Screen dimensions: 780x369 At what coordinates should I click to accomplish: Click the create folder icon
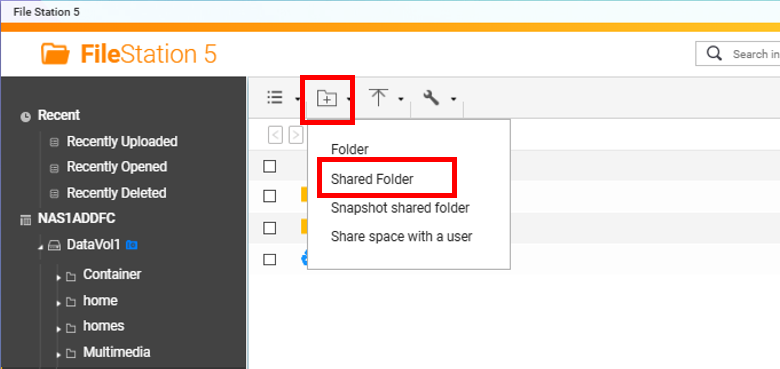(327, 98)
